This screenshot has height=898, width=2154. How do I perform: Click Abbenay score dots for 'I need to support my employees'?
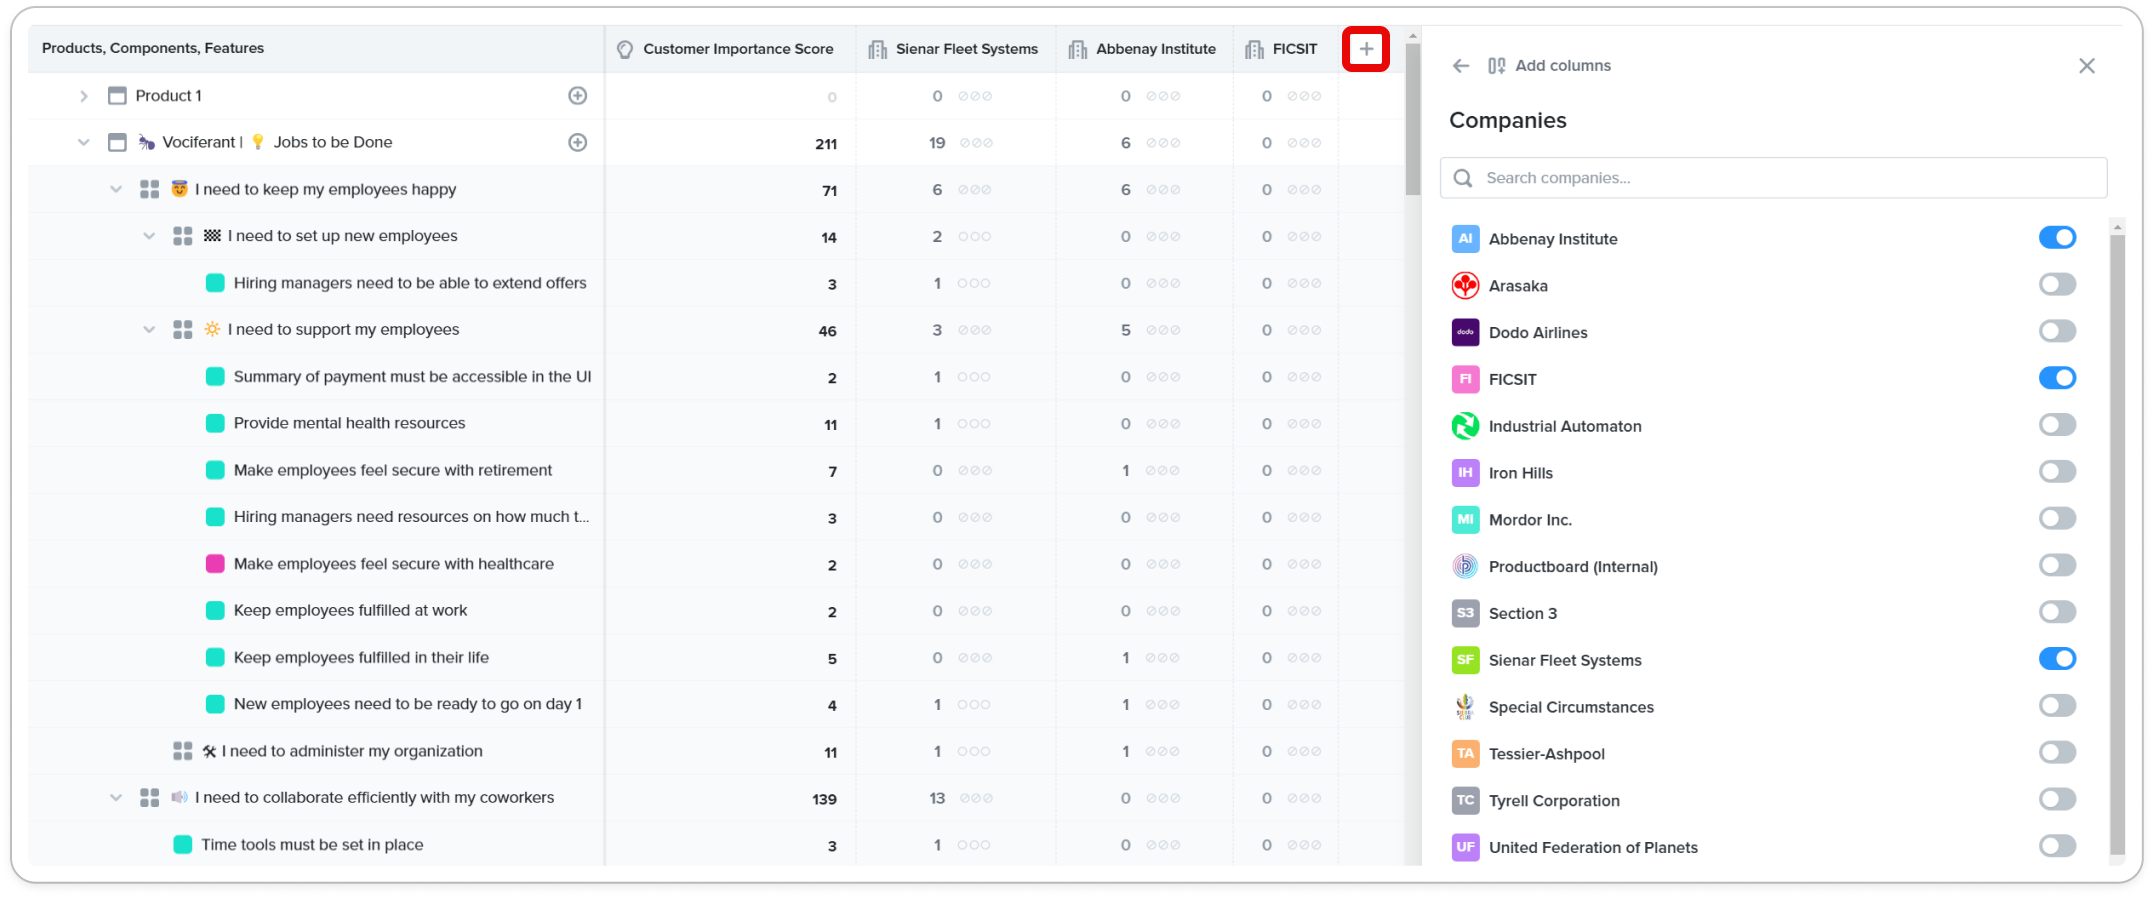pyautogui.click(x=1163, y=330)
